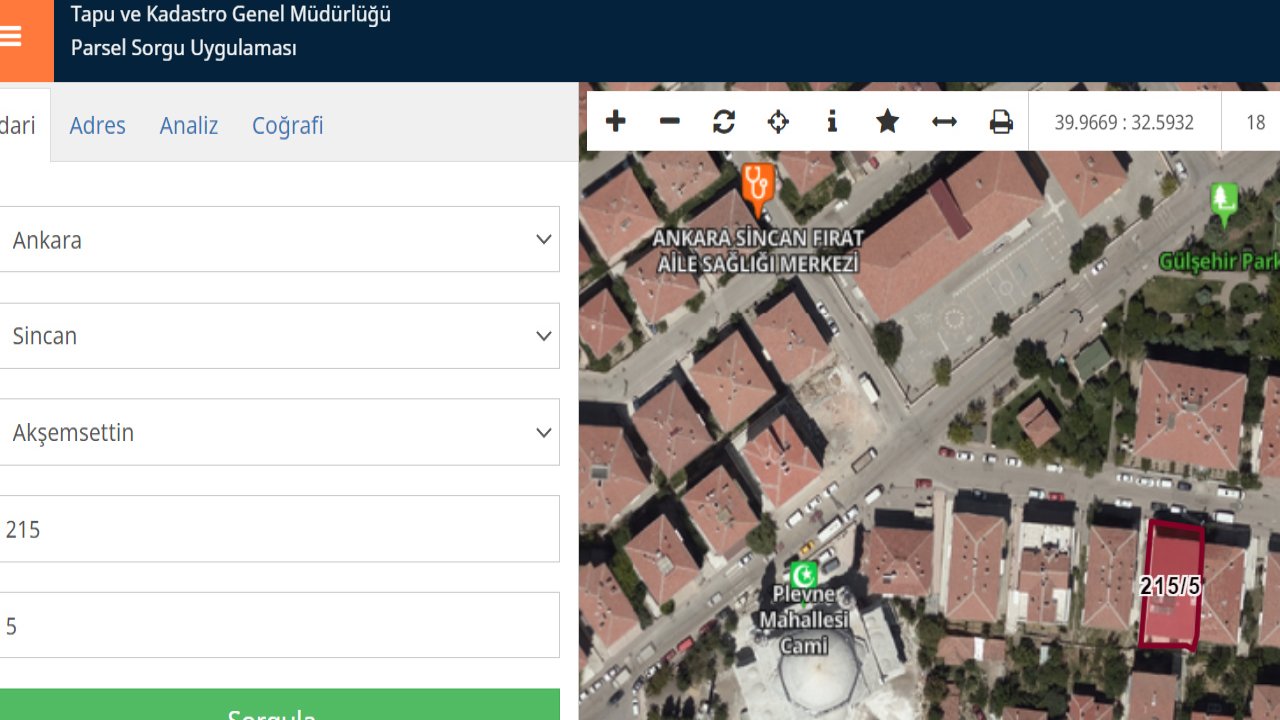Activate the locate crosshair tool
Viewport: 1280px width, 720px height.
(778, 122)
